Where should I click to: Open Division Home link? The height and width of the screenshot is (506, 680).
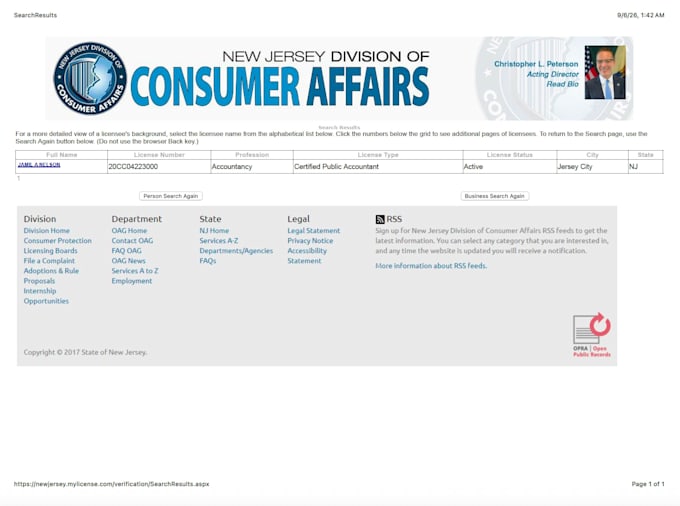pyautogui.click(x=46, y=231)
